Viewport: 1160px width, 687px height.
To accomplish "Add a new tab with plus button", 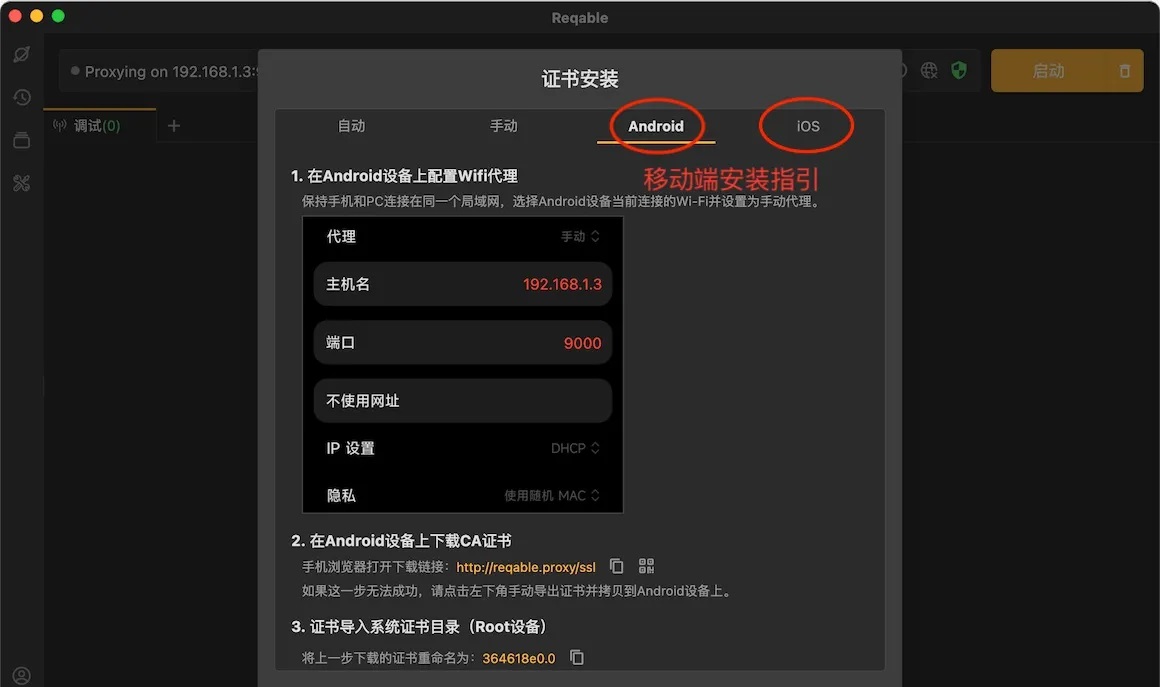I will click(174, 126).
